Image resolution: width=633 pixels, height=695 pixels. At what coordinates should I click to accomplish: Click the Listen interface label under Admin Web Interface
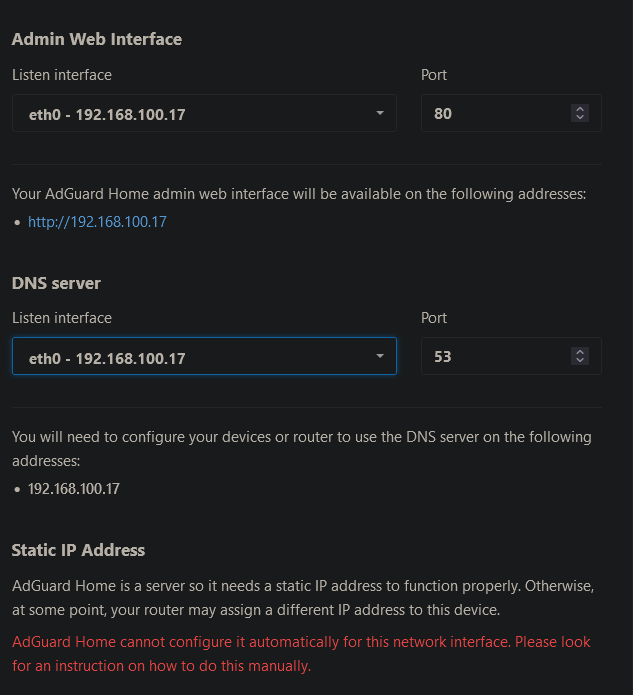click(x=62, y=75)
